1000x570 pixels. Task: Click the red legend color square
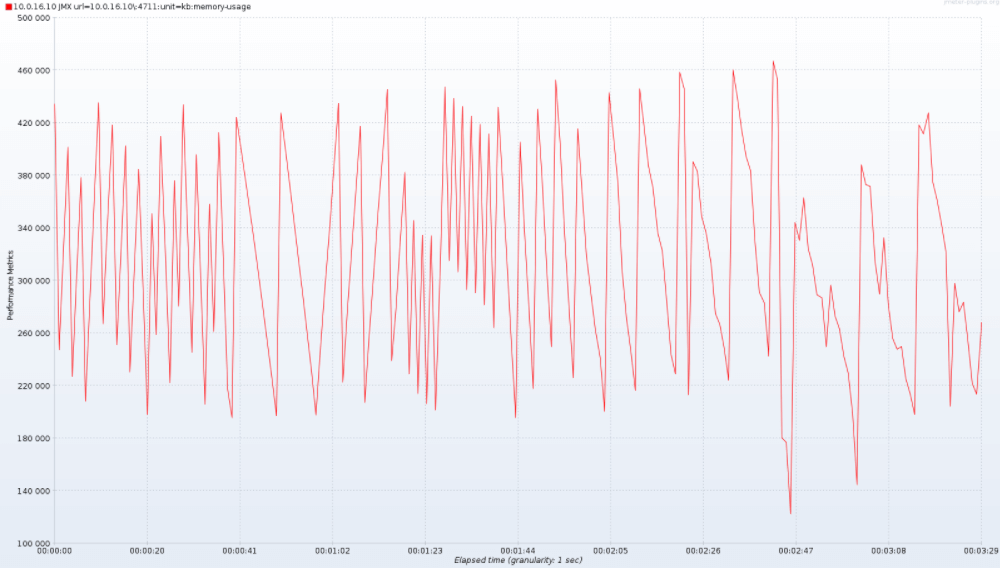(8, 7)
